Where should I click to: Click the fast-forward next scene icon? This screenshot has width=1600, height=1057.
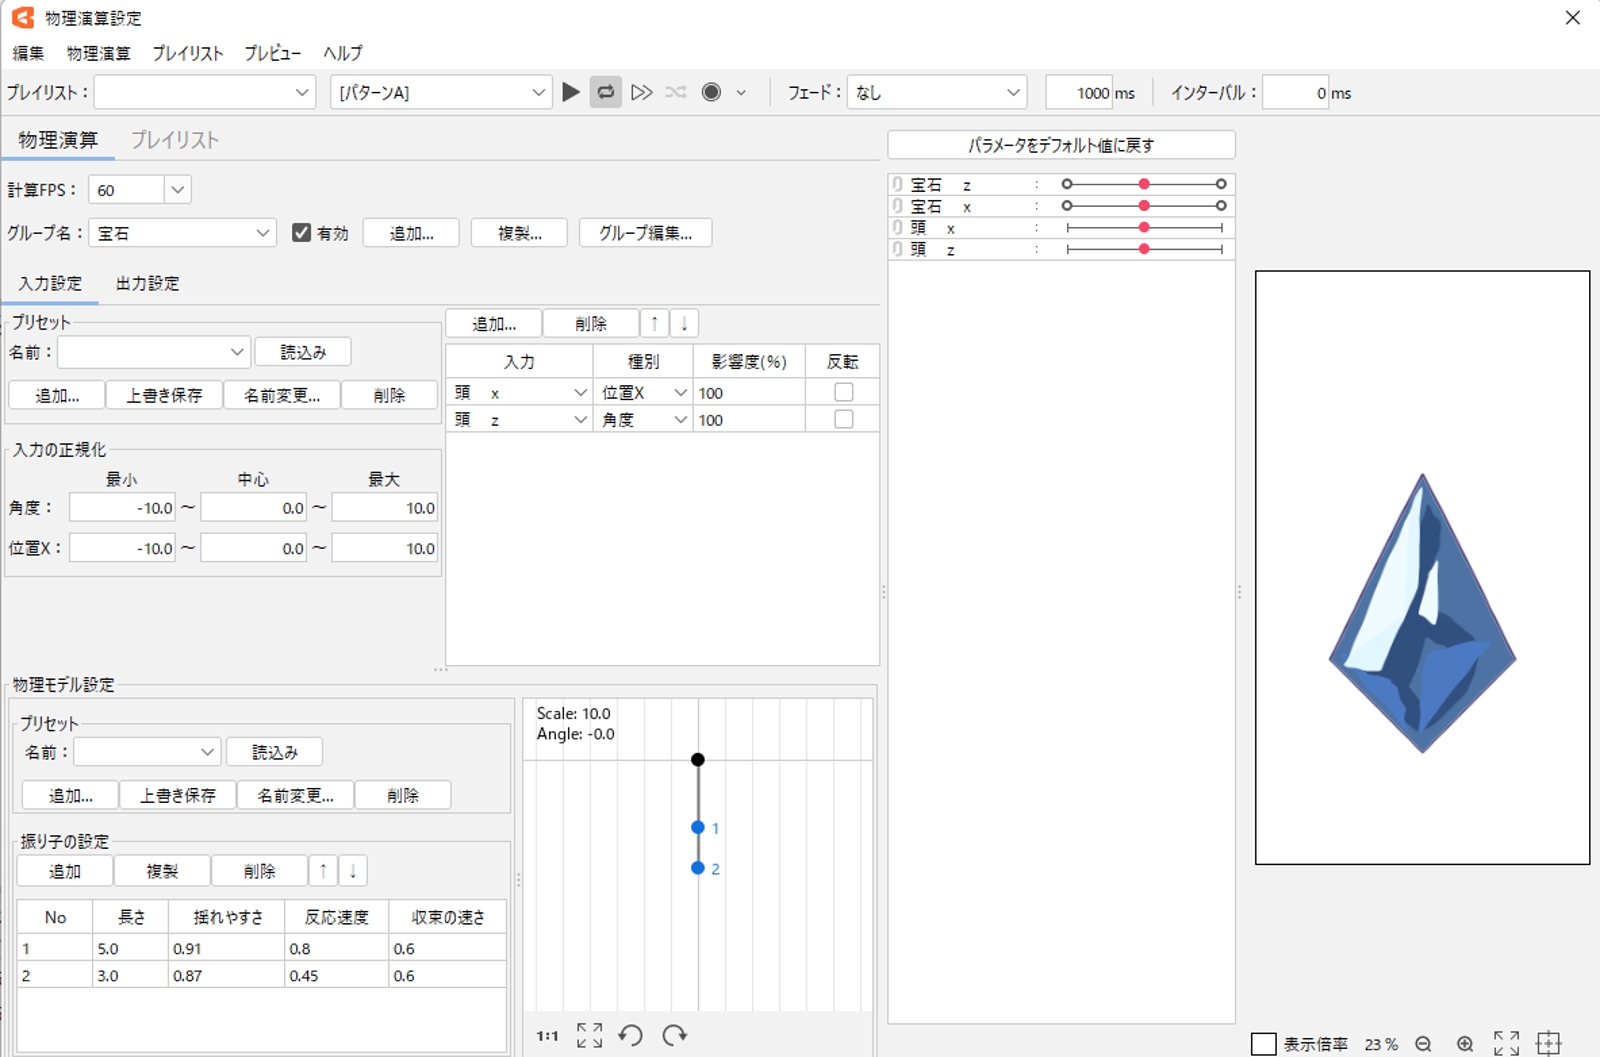point(641,92)
